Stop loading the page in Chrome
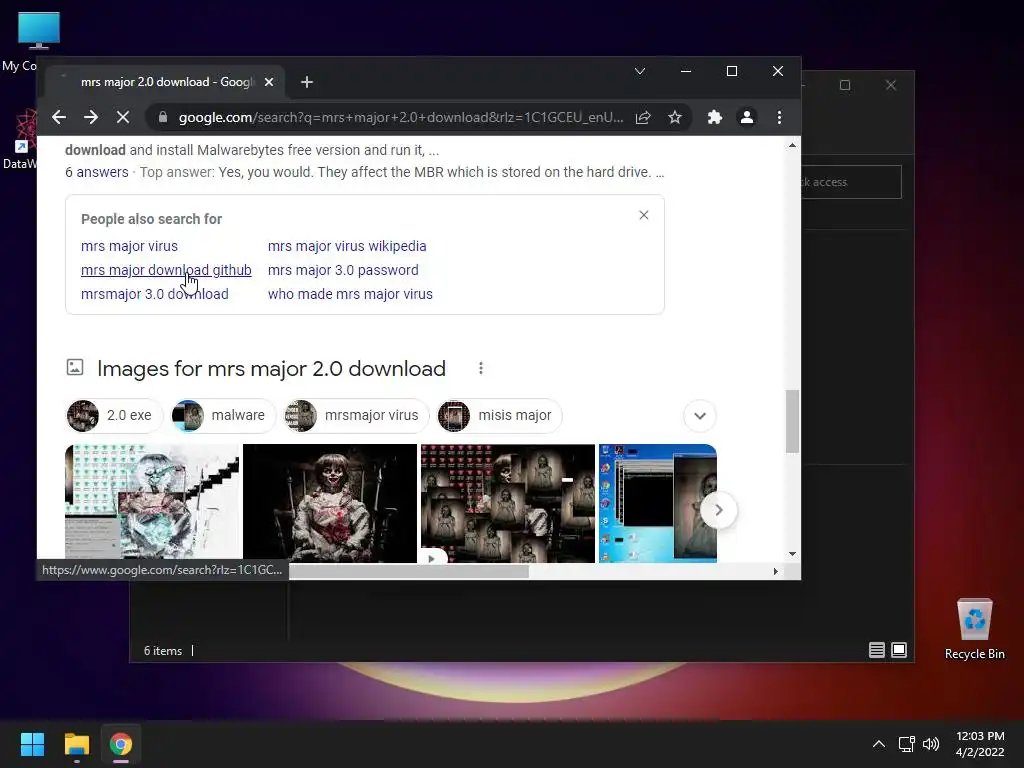The width and height of the screenshot is (1024, 768). tap(123, 118)
